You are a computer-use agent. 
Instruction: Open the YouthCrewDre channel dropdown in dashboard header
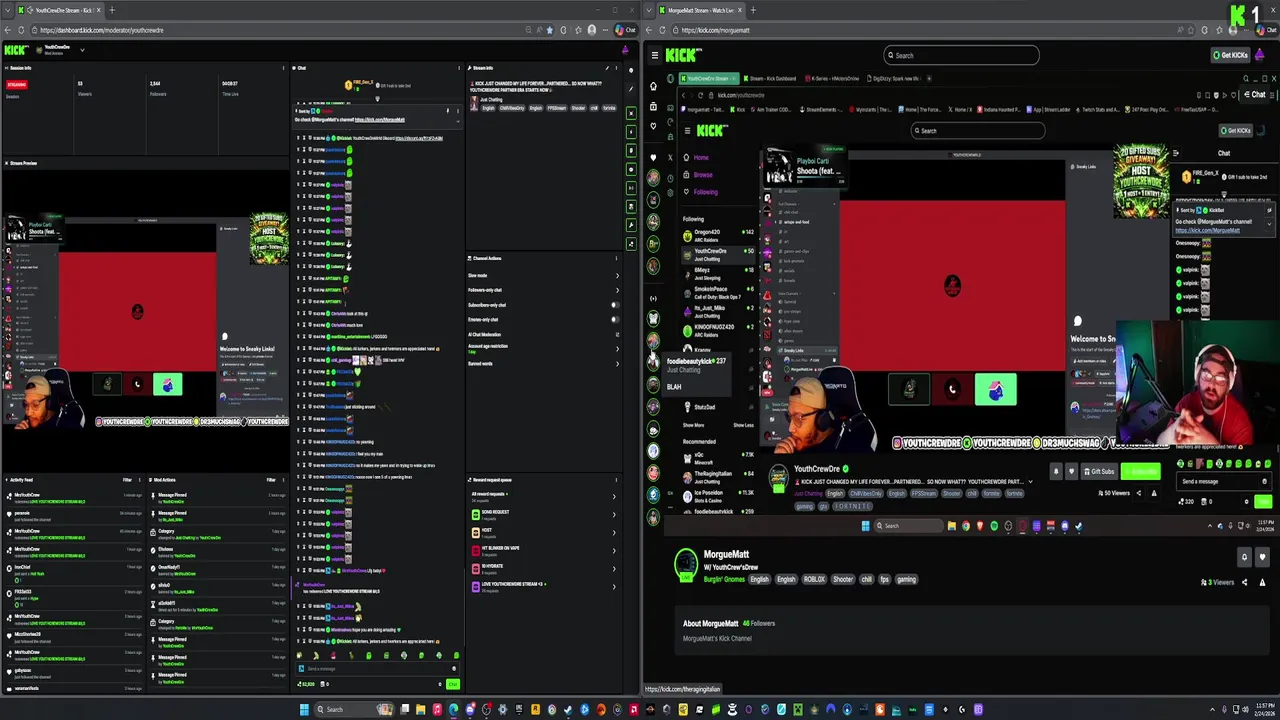click(82, 50)
